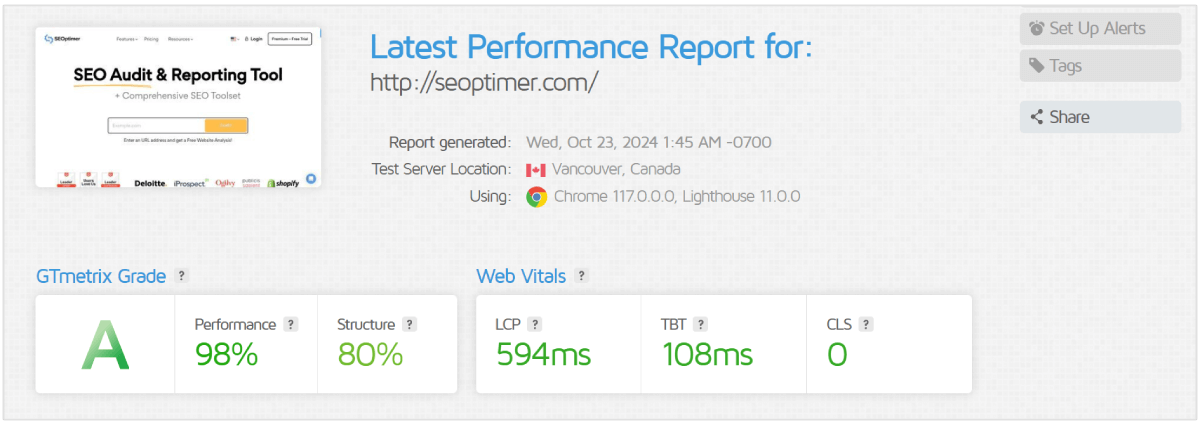Click the CLS help question mark
This screenshot has width=1200, height=425.
(866, 324)
